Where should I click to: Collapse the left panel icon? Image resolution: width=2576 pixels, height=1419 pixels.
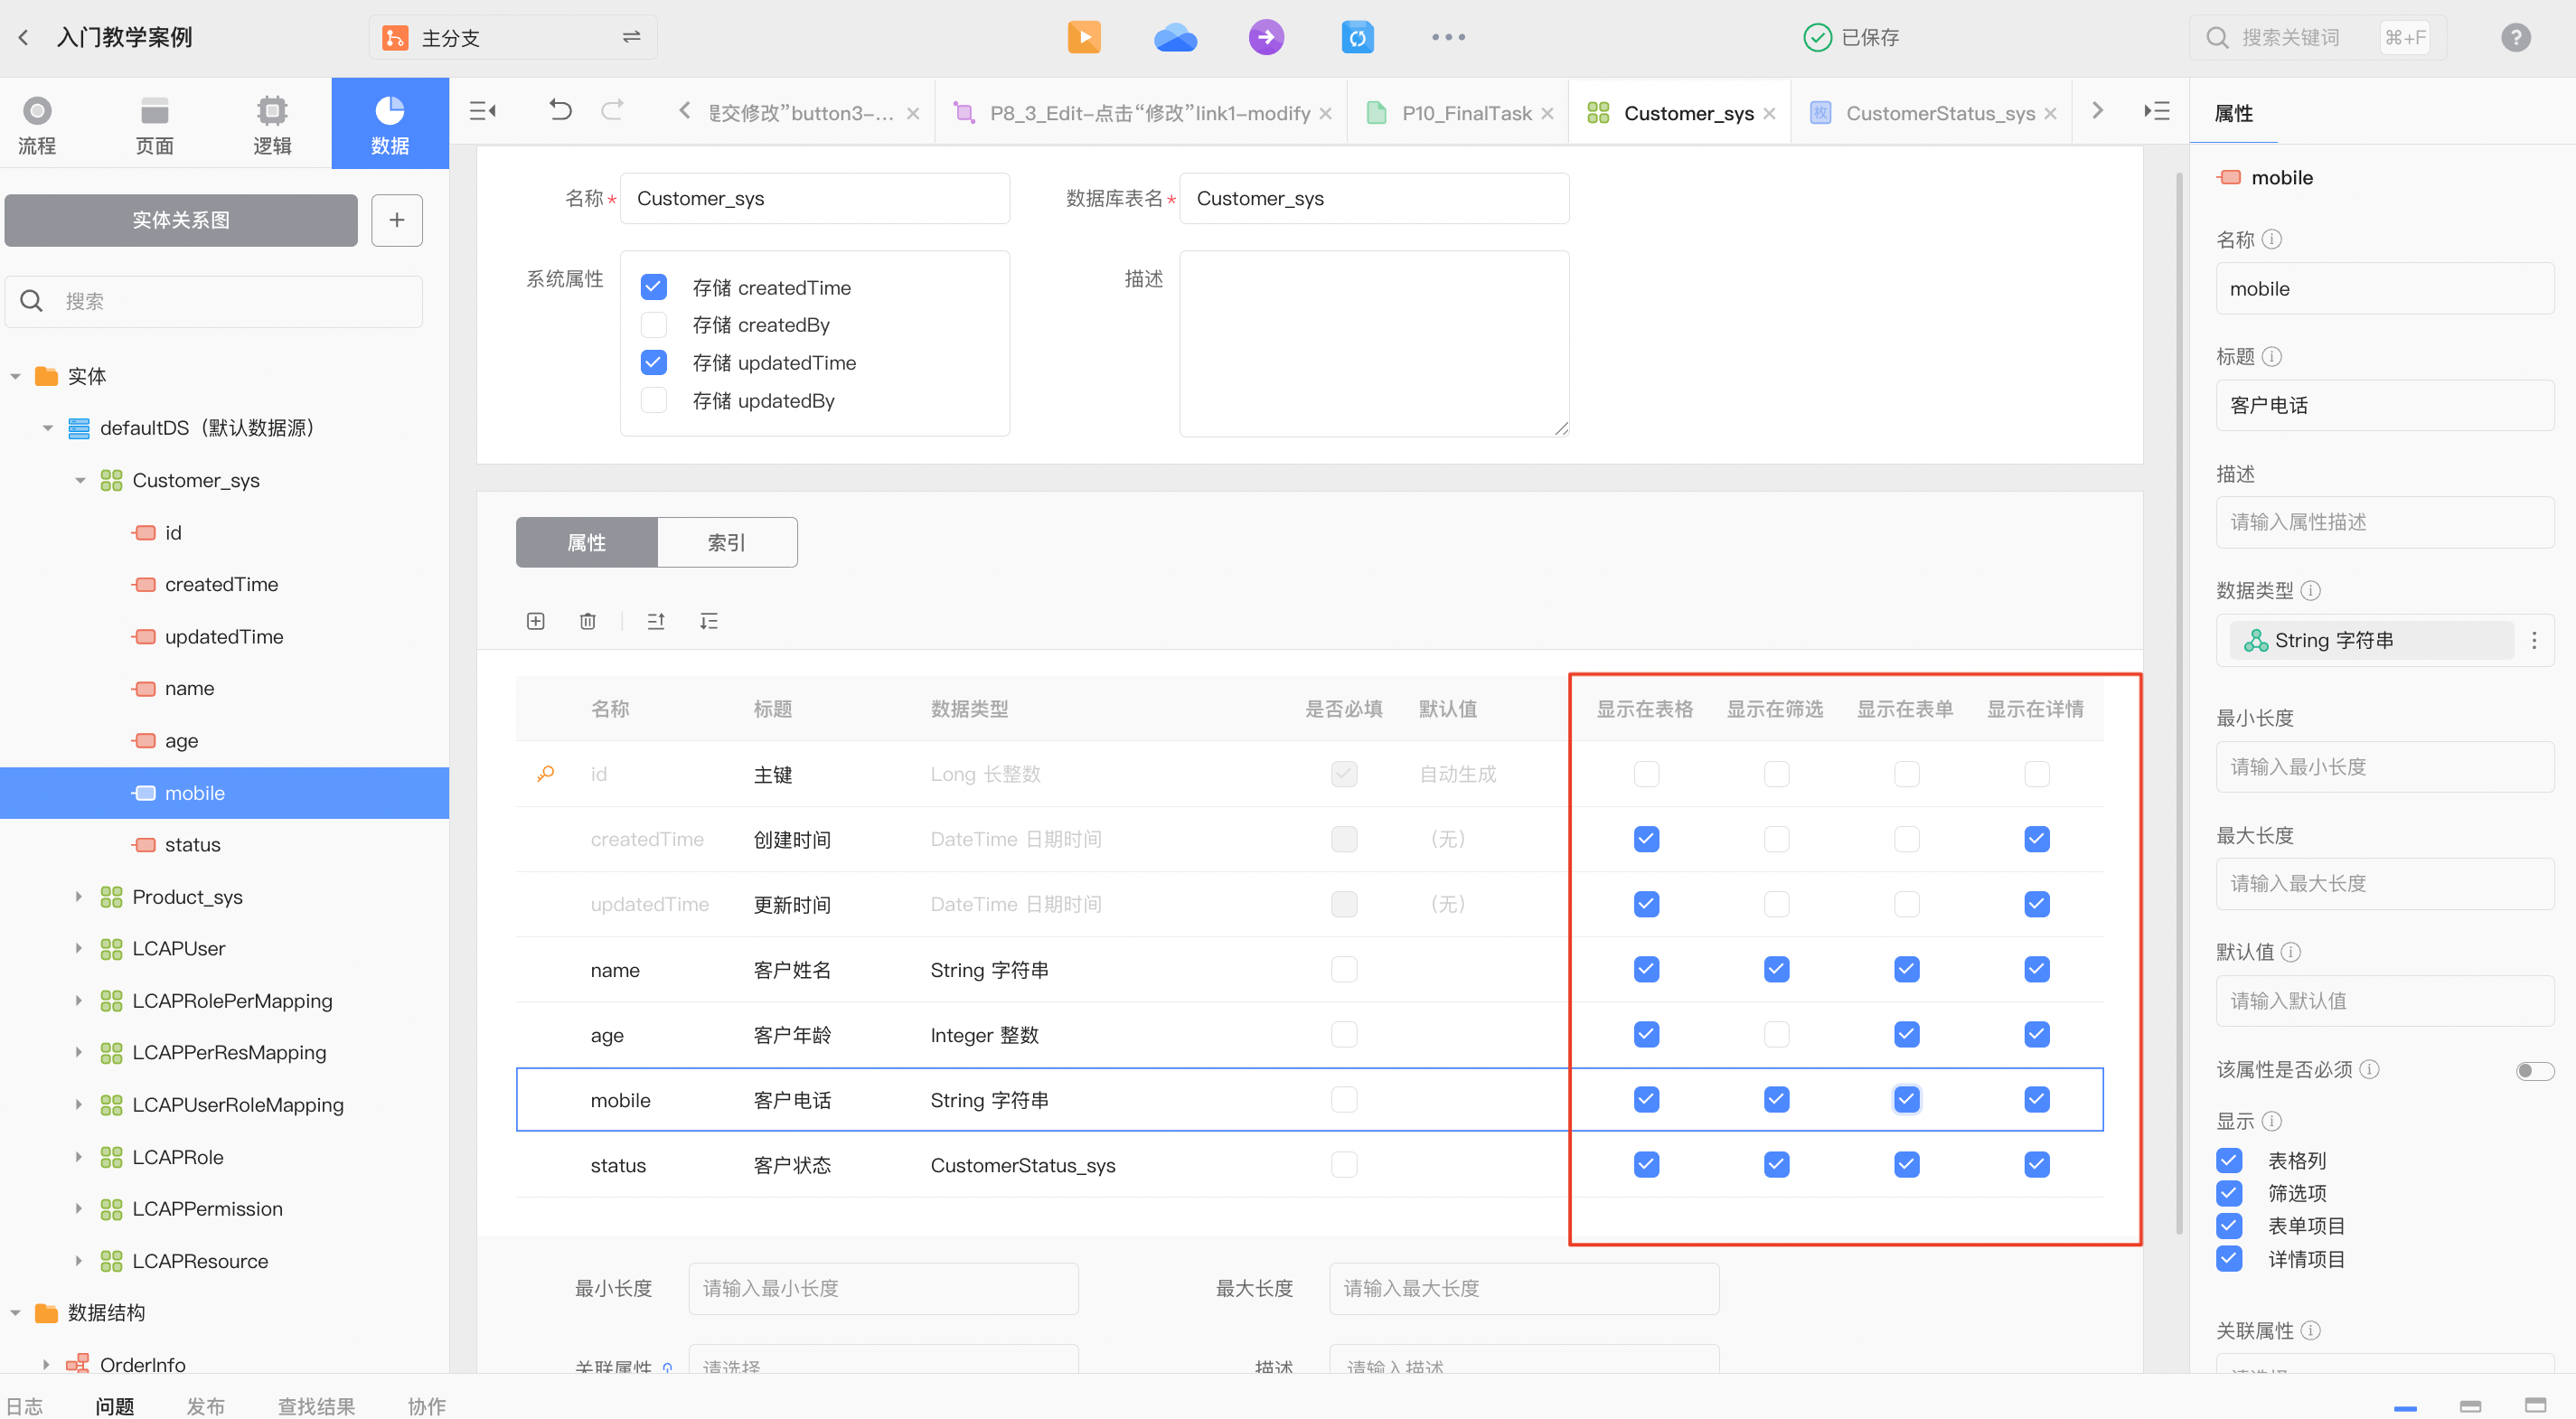483,111
